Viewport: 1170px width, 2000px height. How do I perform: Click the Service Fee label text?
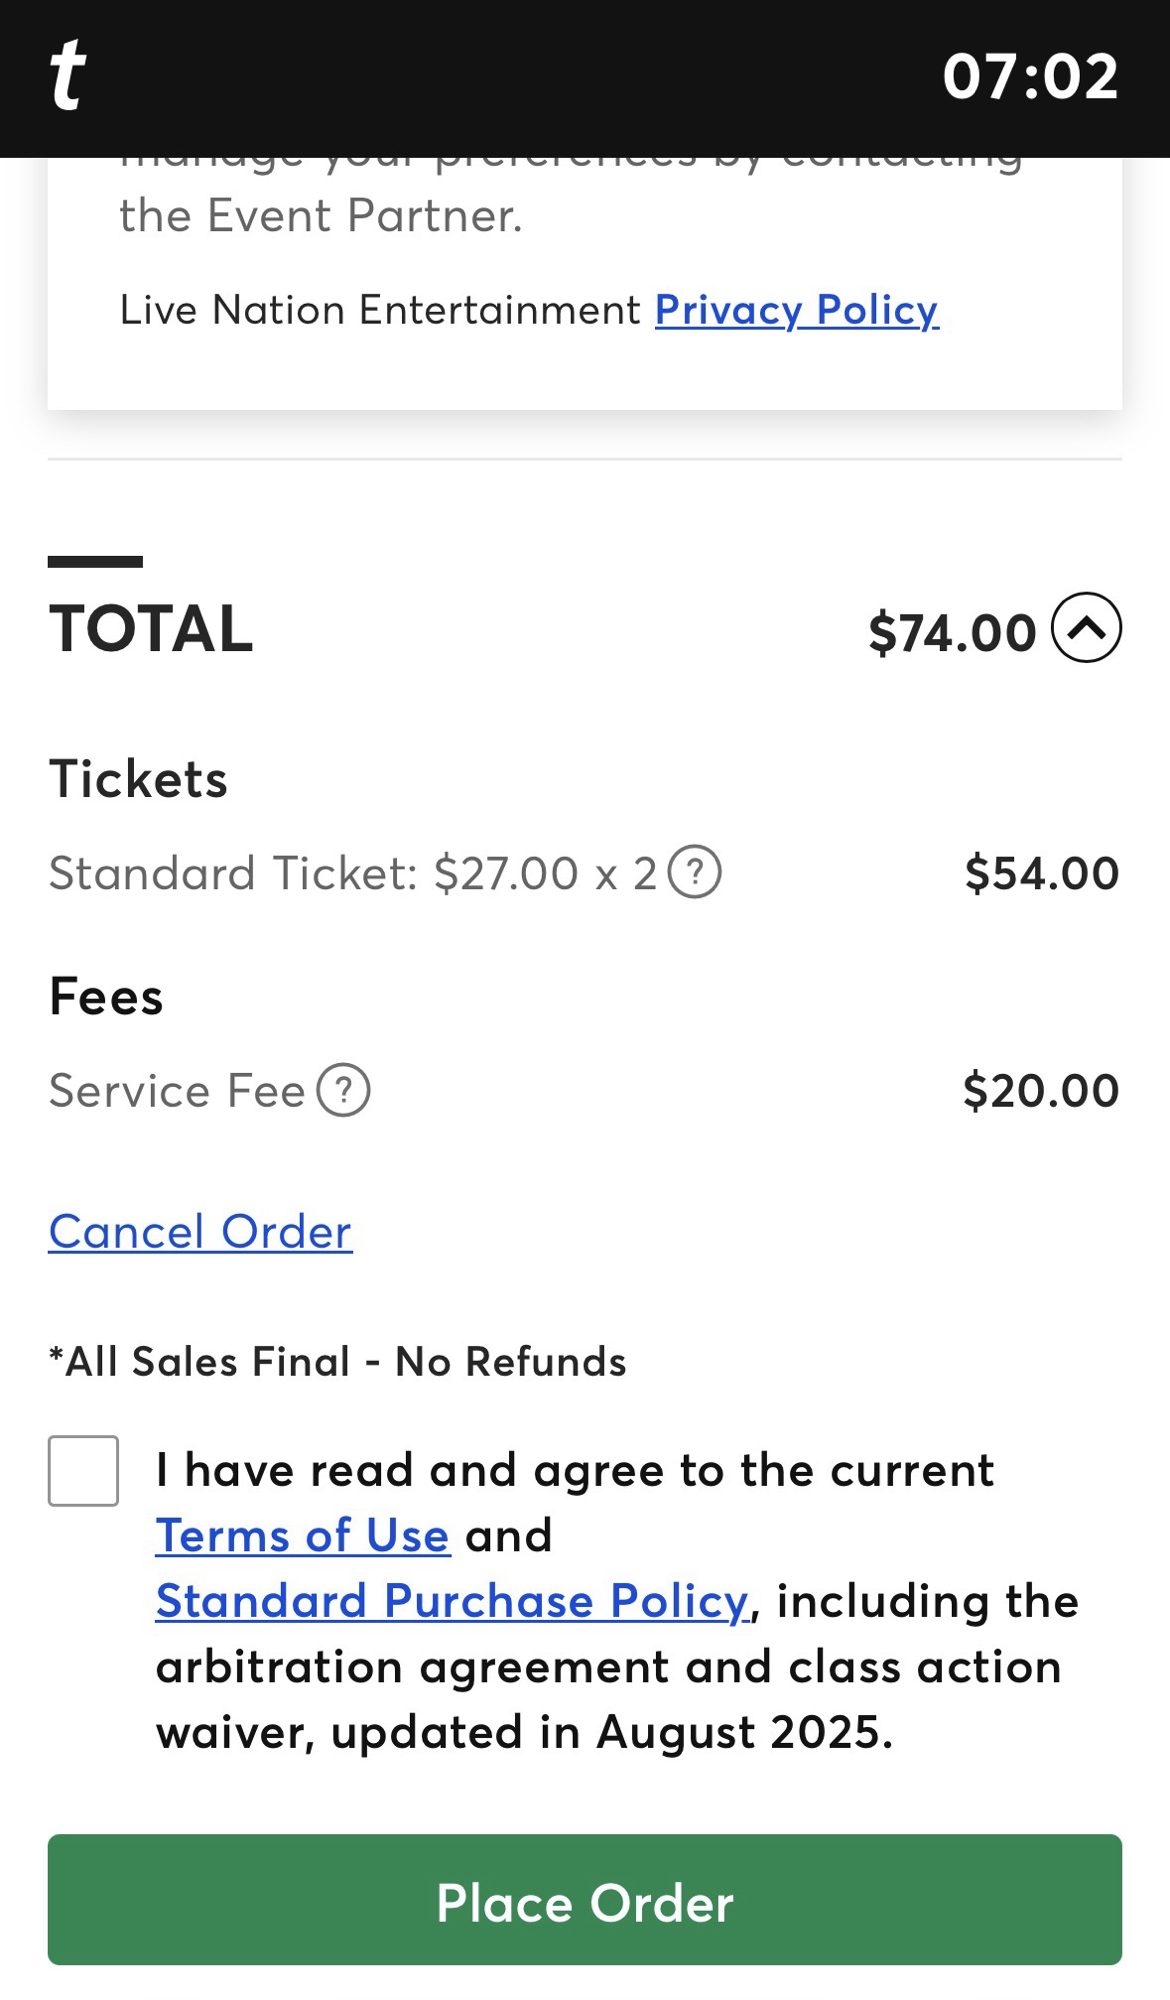177,1090
